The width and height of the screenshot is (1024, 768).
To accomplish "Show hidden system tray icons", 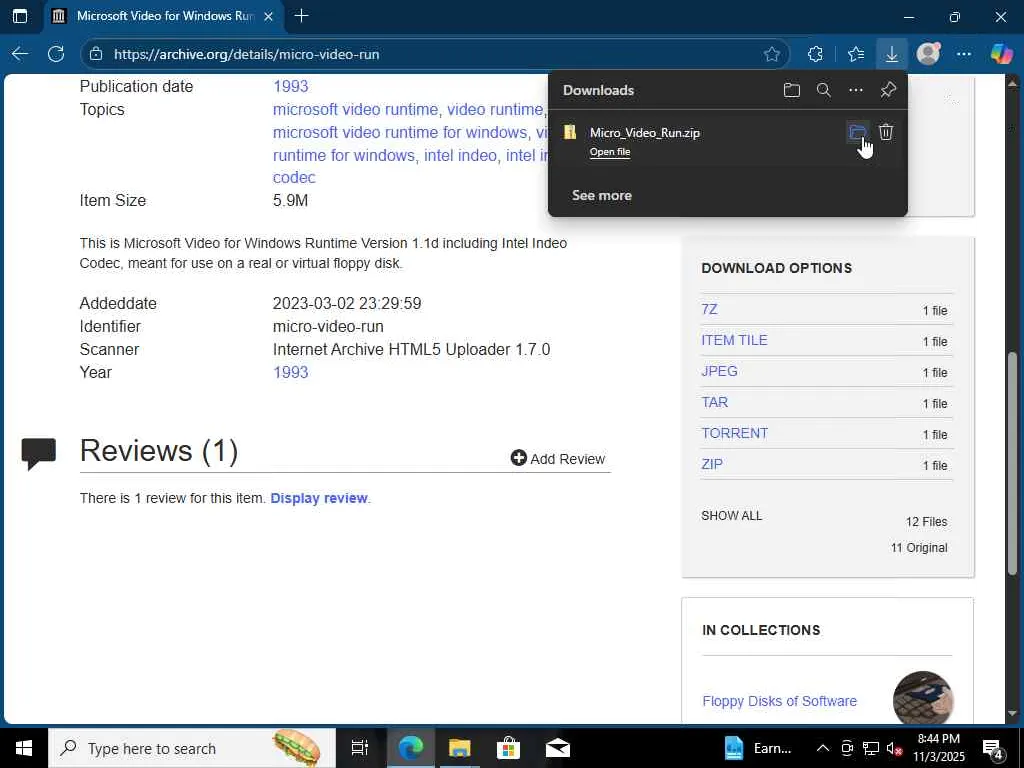I will point(823,748).
